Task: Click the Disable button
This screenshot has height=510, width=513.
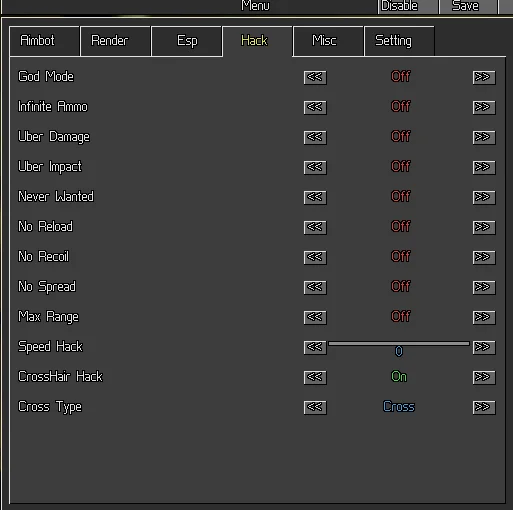Action: [408, 6]
